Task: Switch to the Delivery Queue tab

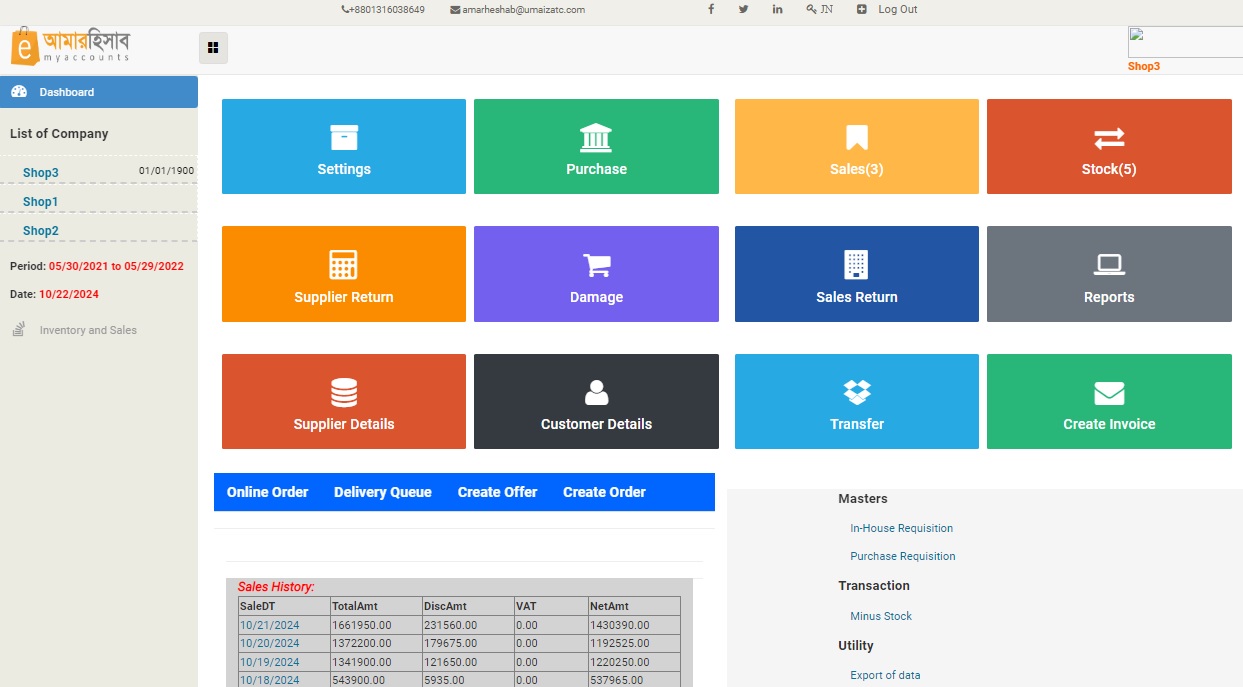Action: point(383,492)
